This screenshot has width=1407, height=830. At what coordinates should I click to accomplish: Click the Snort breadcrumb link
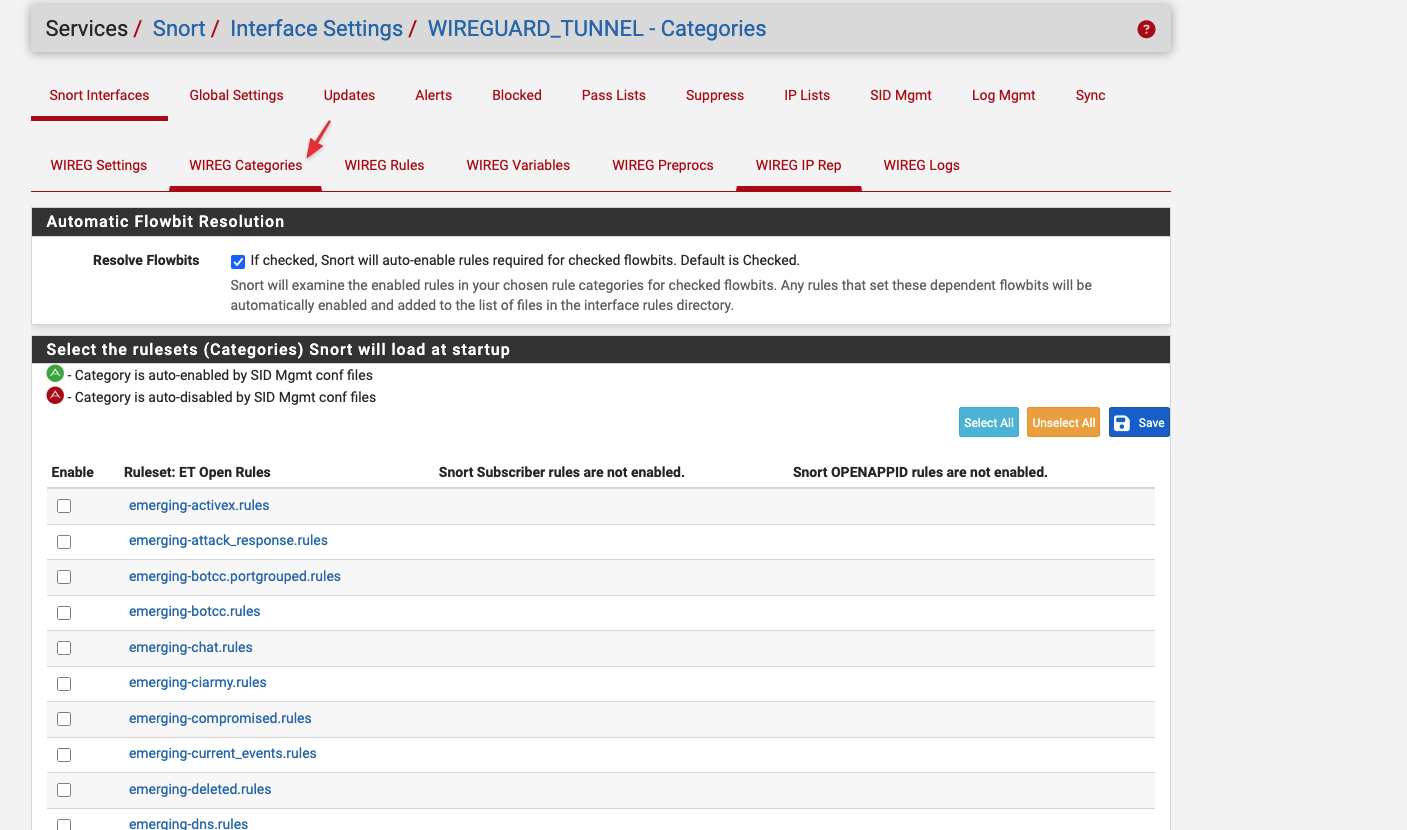tap(178, 29)
